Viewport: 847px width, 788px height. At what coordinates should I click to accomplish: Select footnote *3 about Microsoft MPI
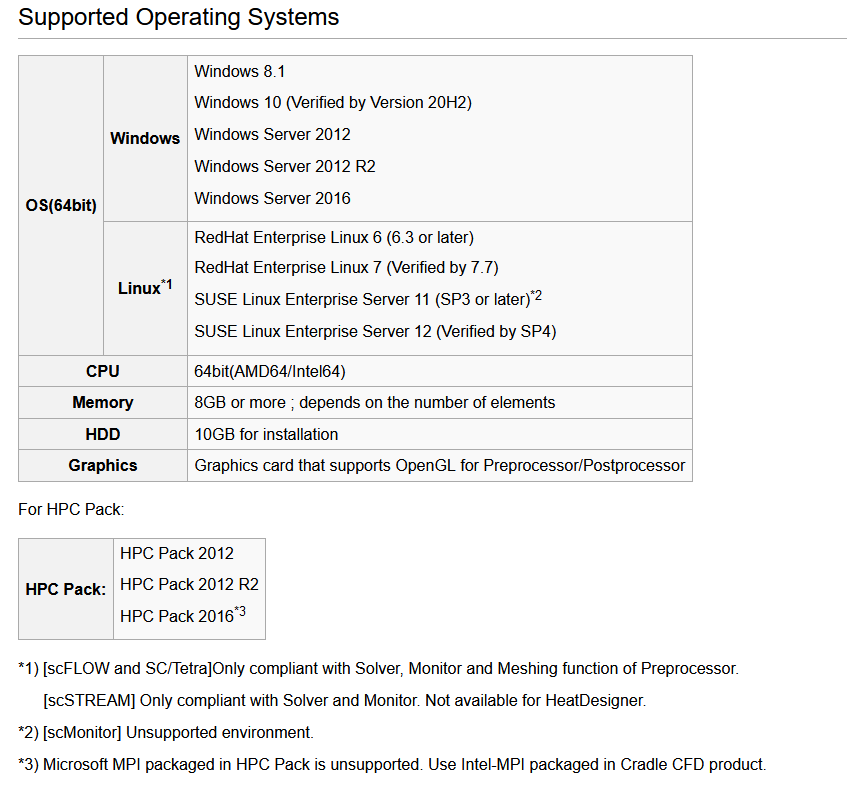pos(392,764)
